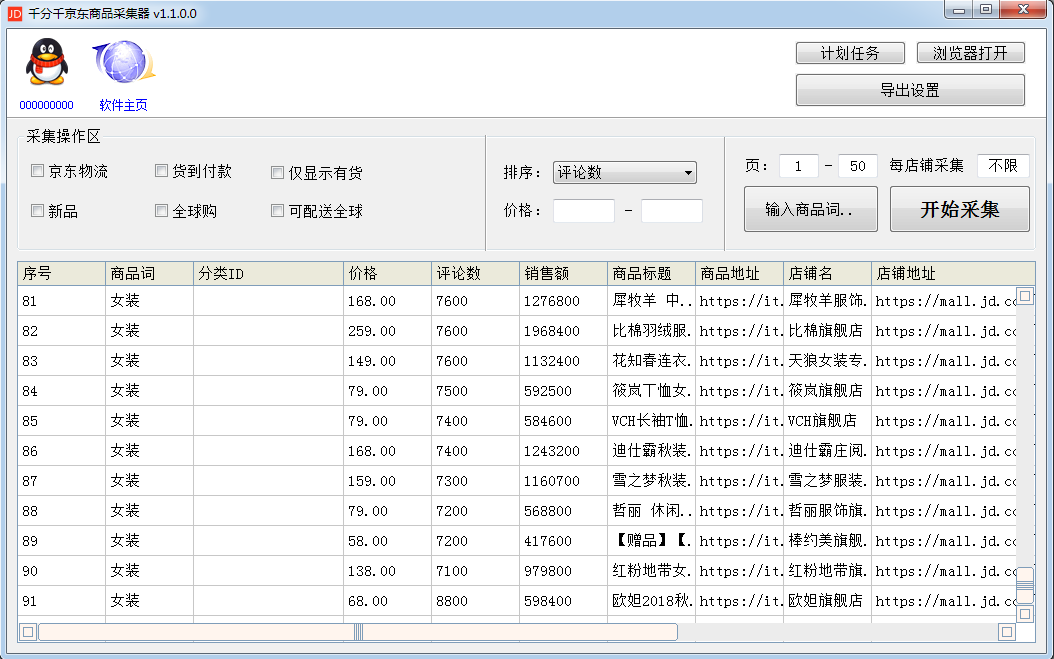Image resolution: width=1054 pixels, height=659 pixels.
Task: Click the 分类ID column header
Action: point(269,274)
